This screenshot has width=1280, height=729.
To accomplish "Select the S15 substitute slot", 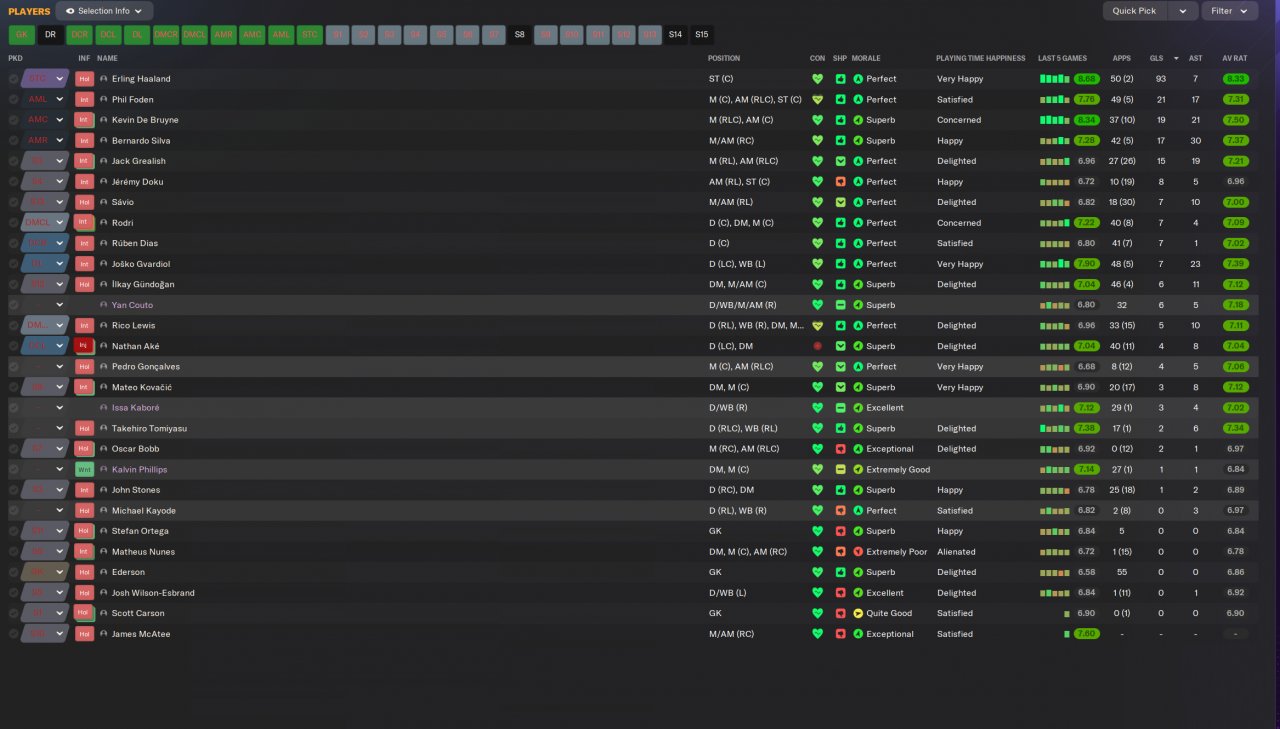I will pos(701,35).
